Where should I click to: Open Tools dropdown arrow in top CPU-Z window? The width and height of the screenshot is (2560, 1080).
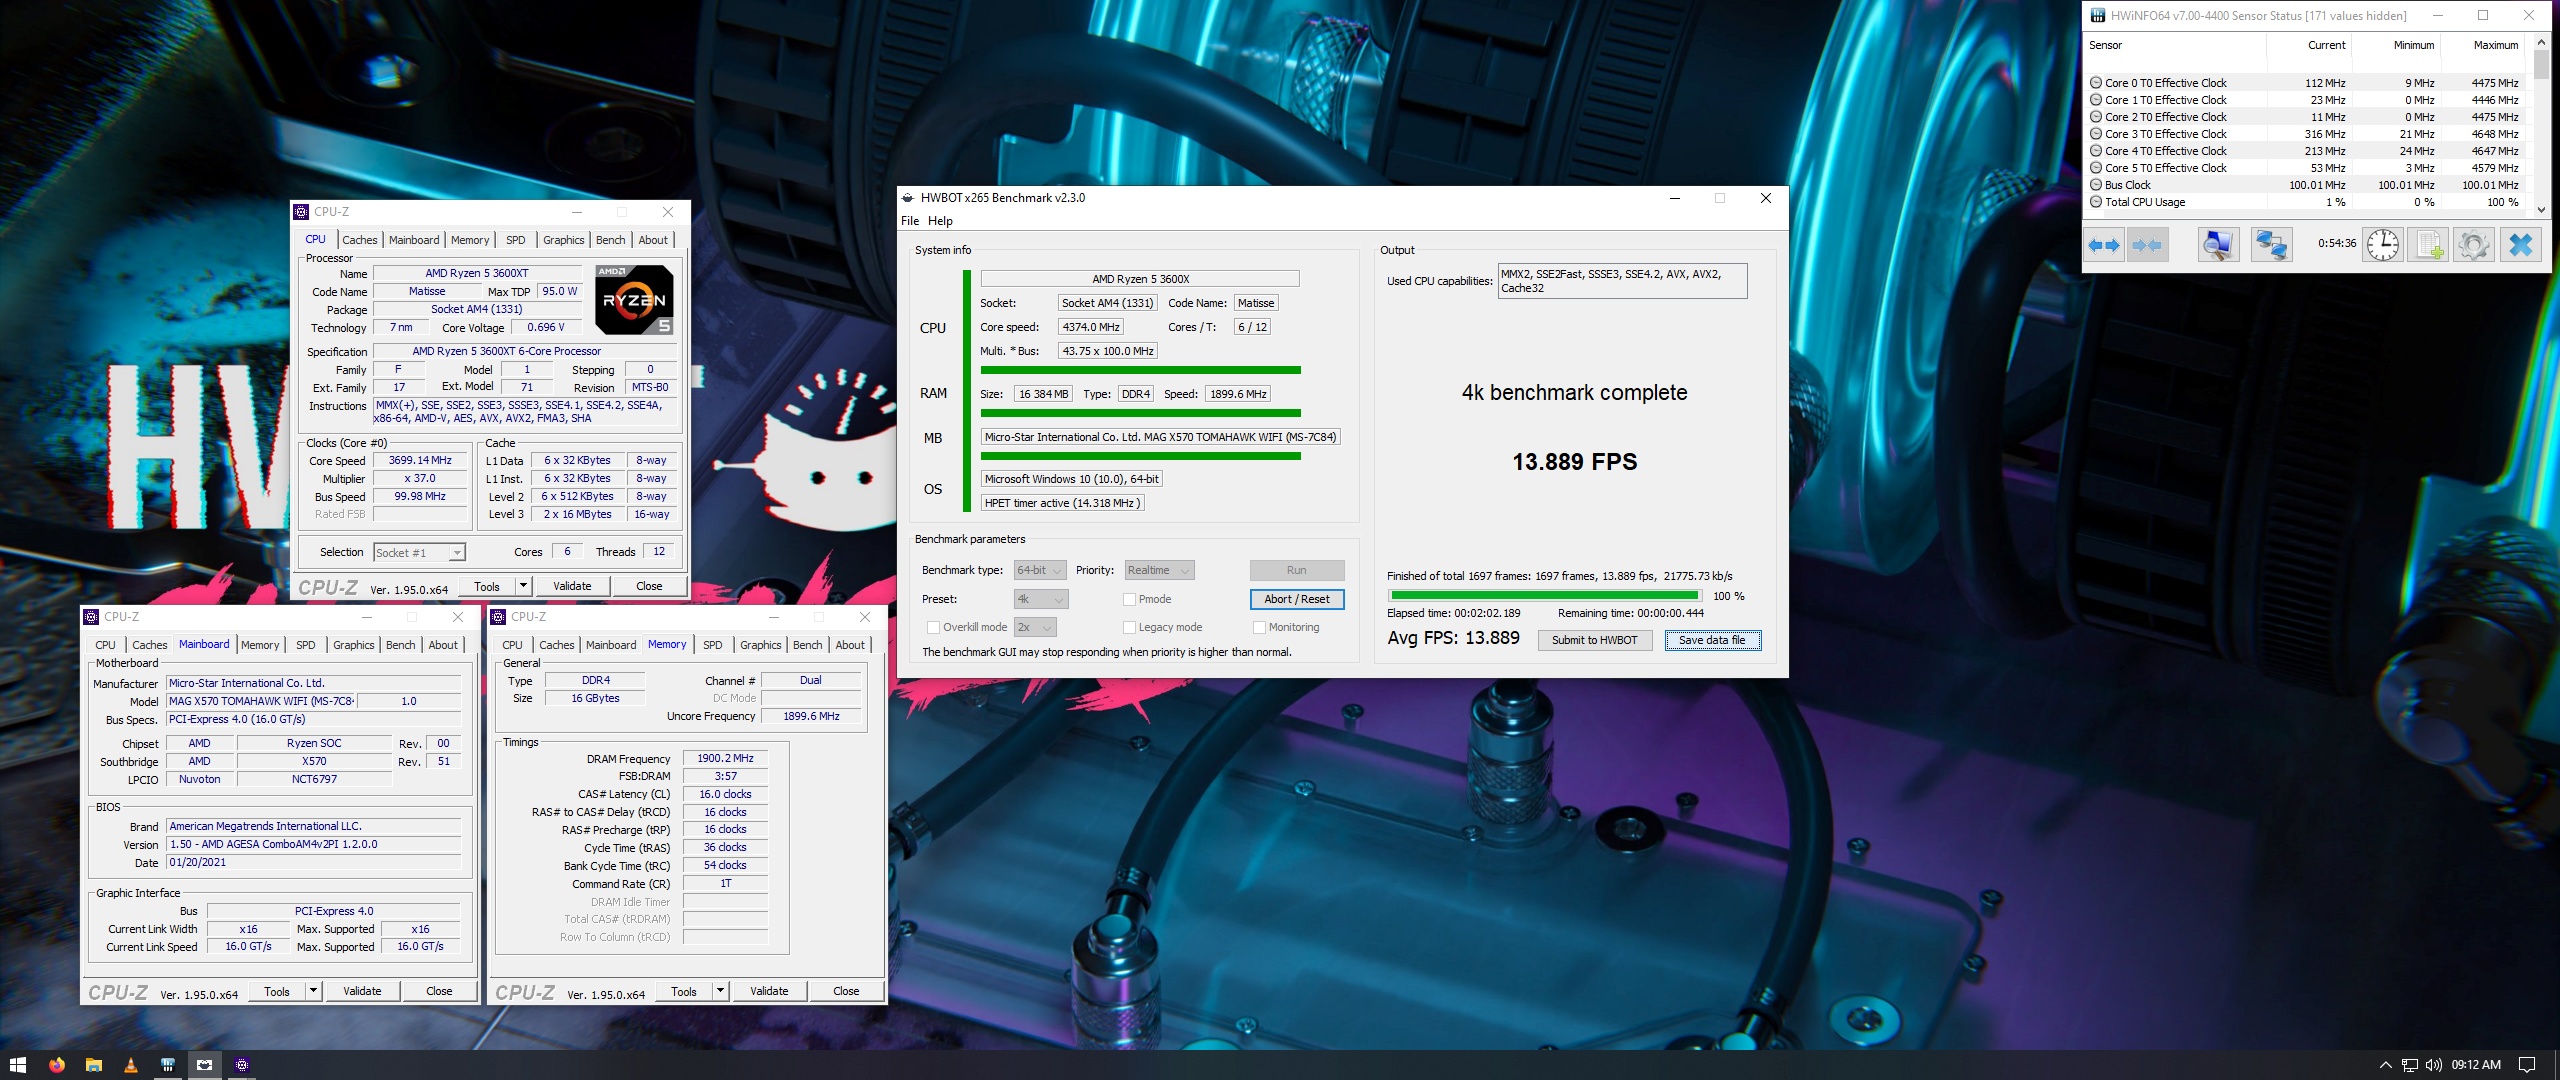pyautogui.click(x=523, y=587)
